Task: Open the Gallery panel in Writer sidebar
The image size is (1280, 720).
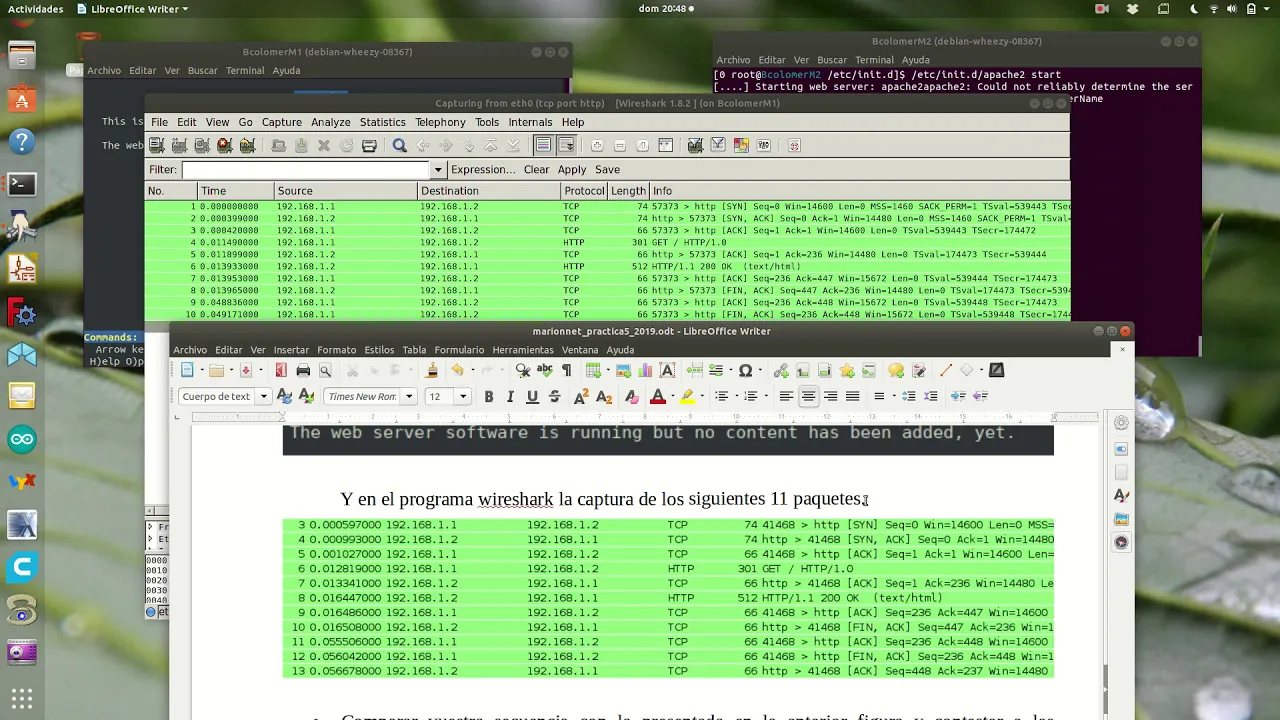Action: (1121, 519)
